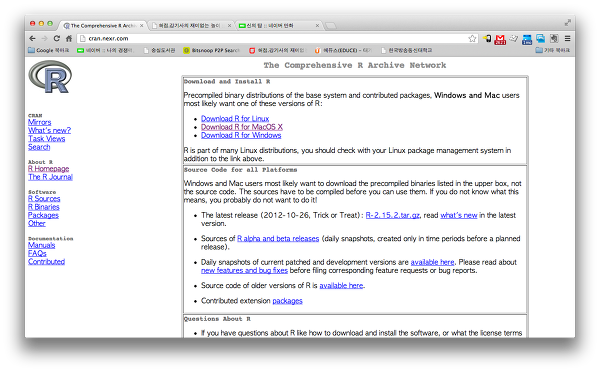Visit the R Homepage link
The width and height of the screenshot is (600, 372).
coord(49,169)
